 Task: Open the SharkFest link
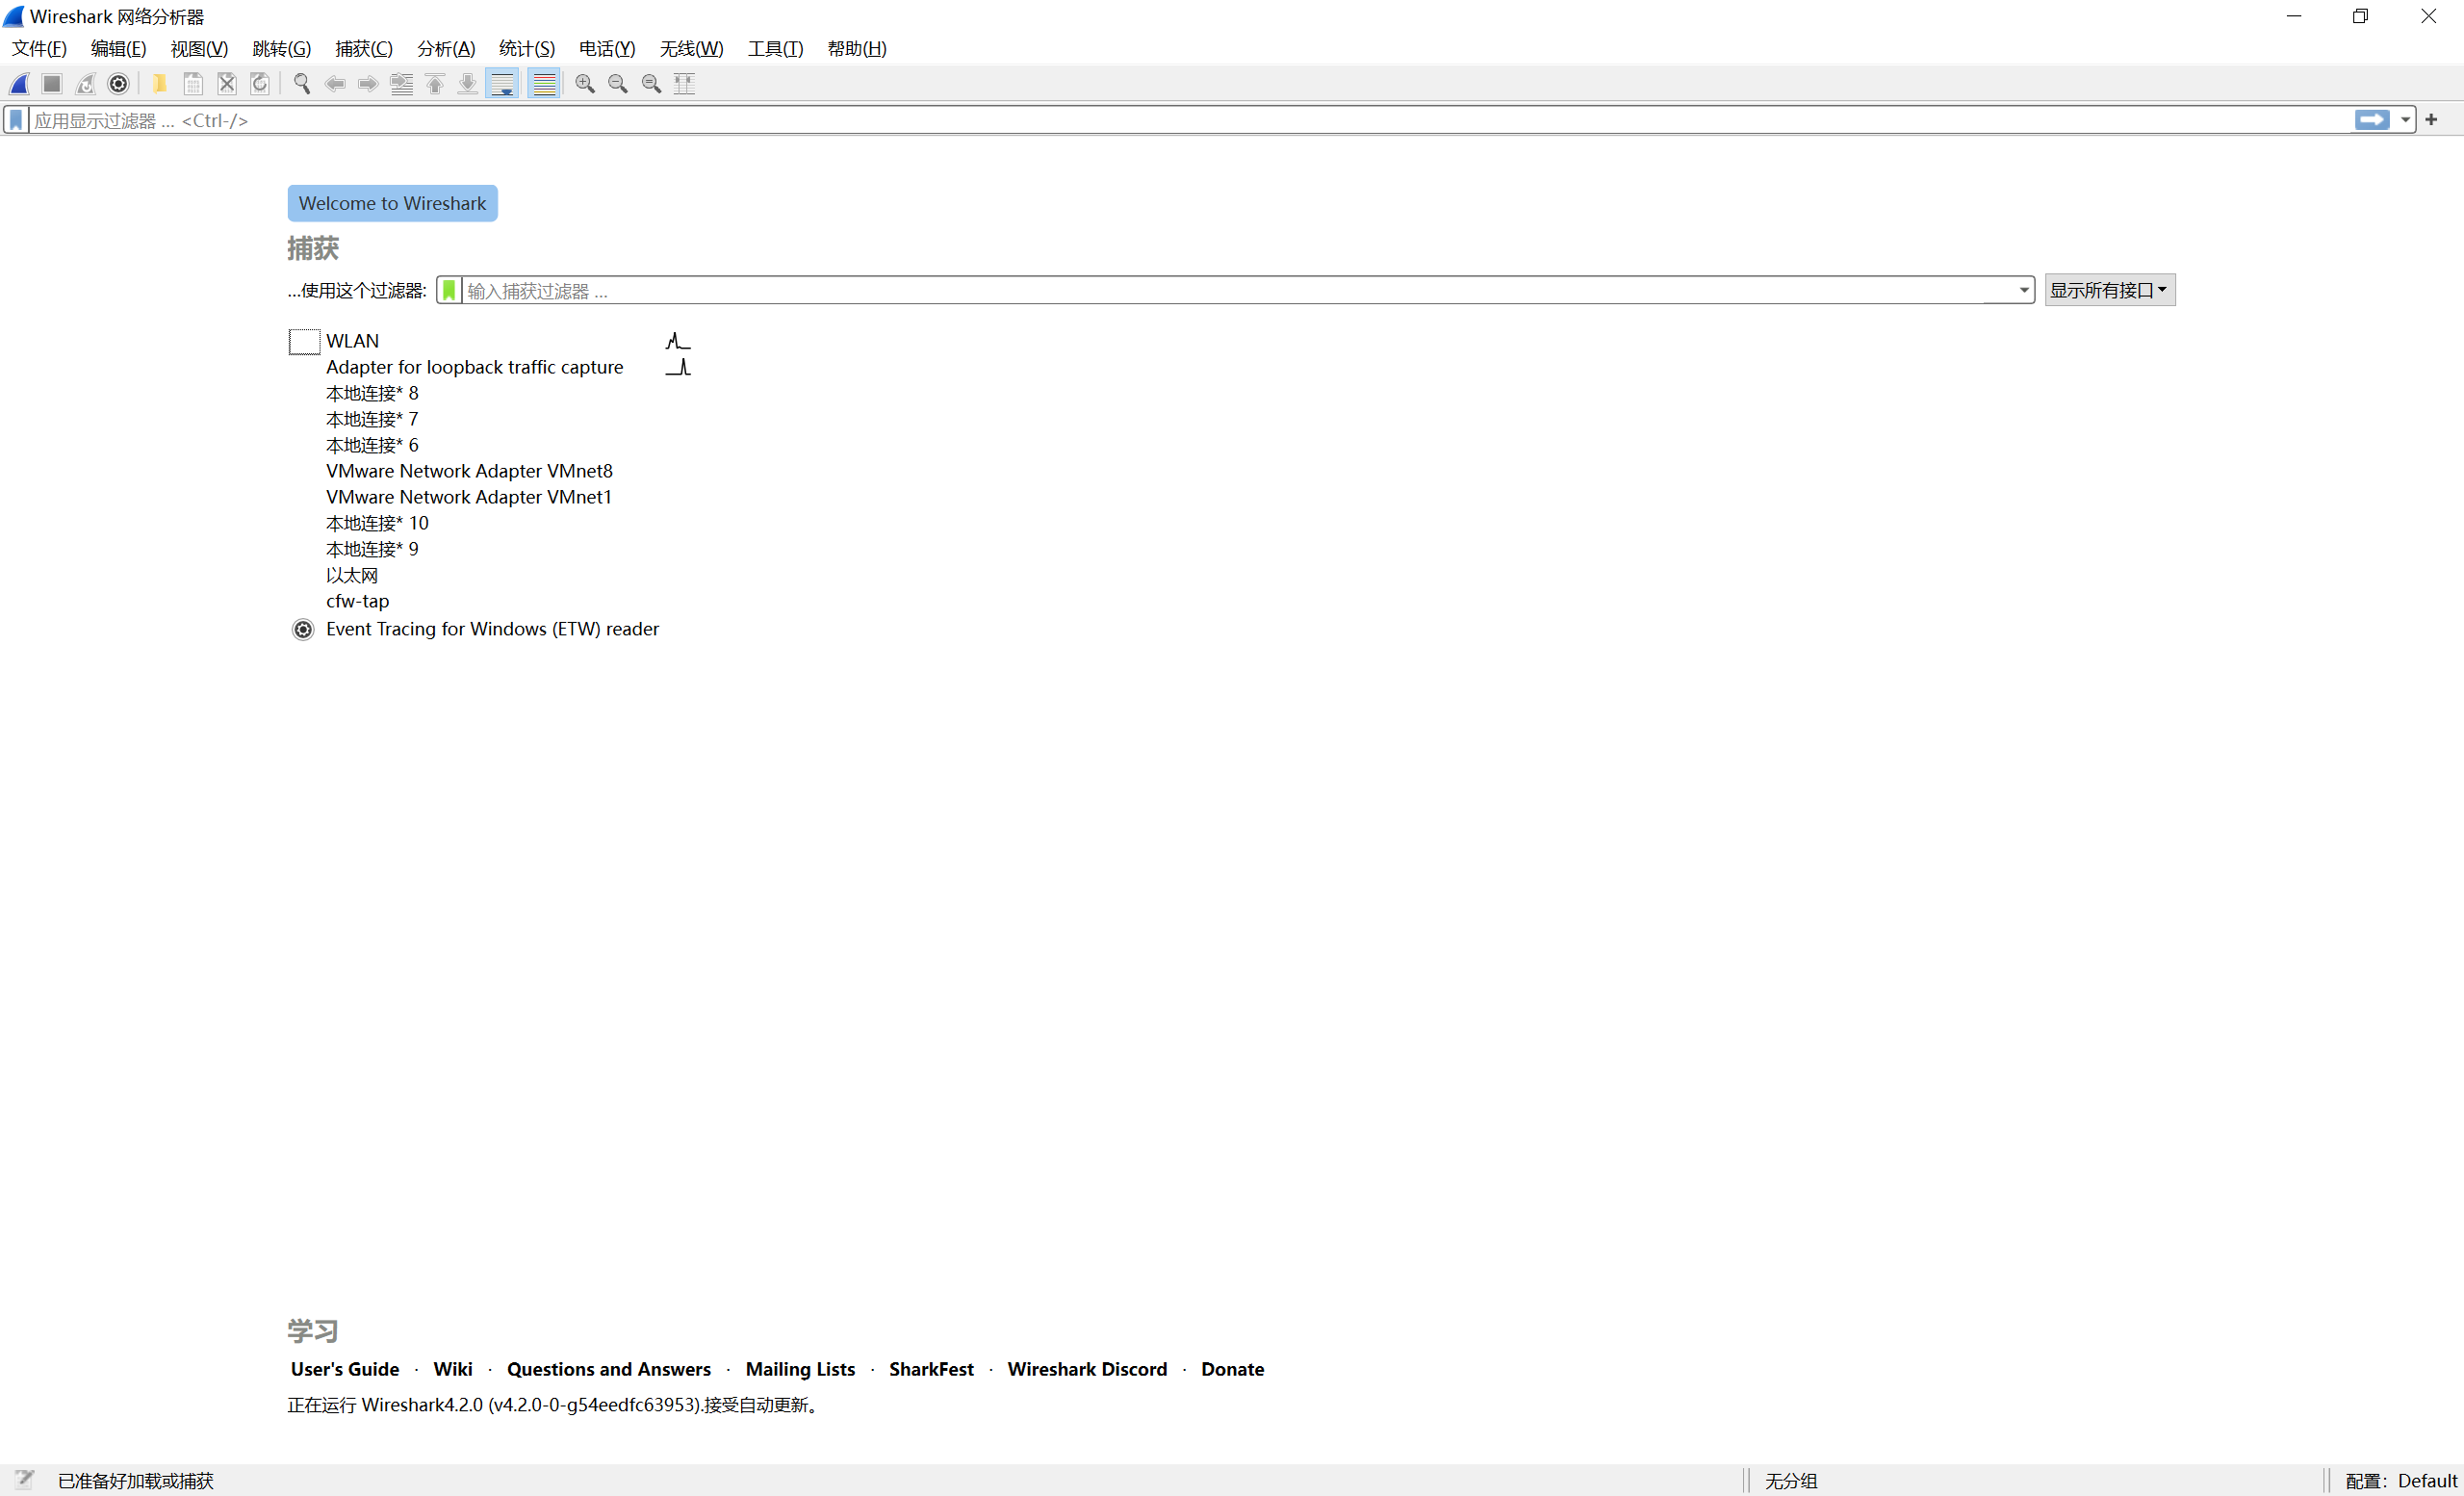tap(931, 1369)
